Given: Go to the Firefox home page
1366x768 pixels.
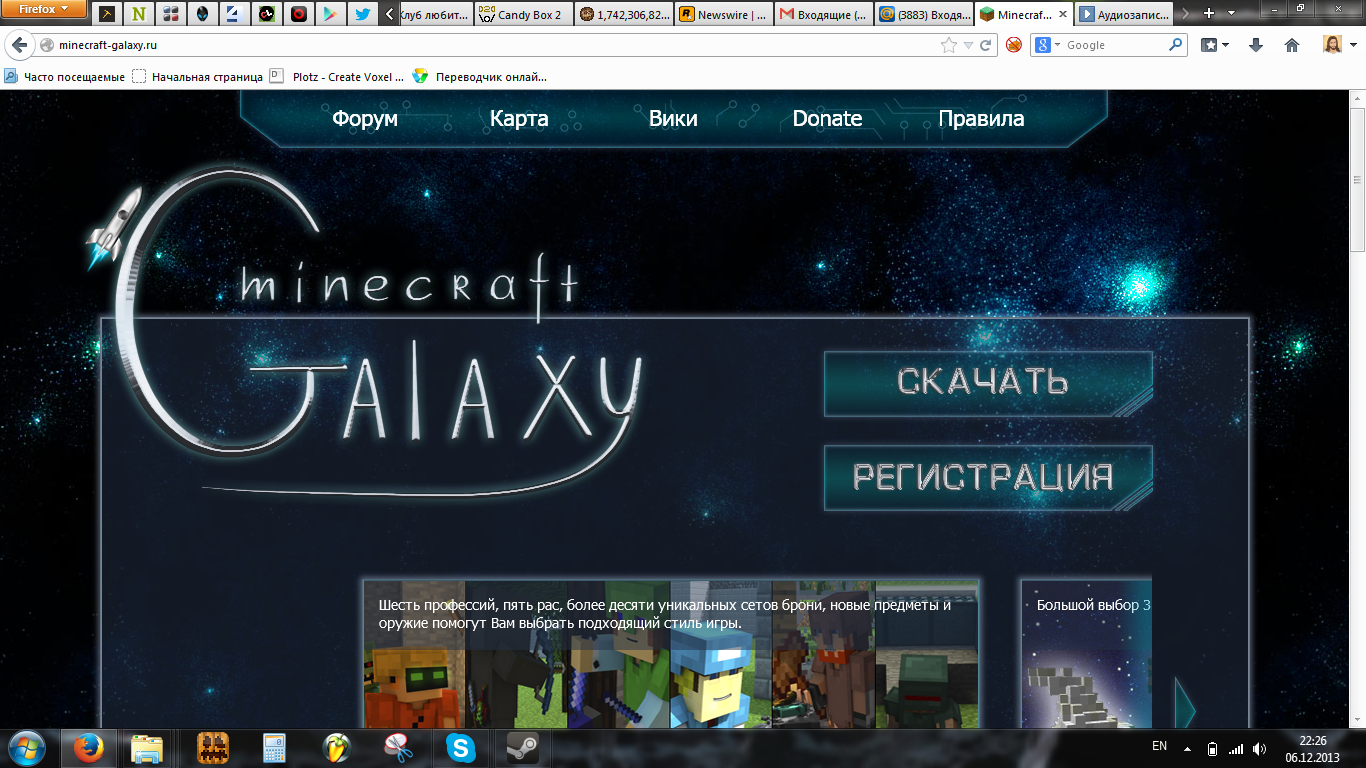Looking at the screenshot, I should coord(1292,45).
